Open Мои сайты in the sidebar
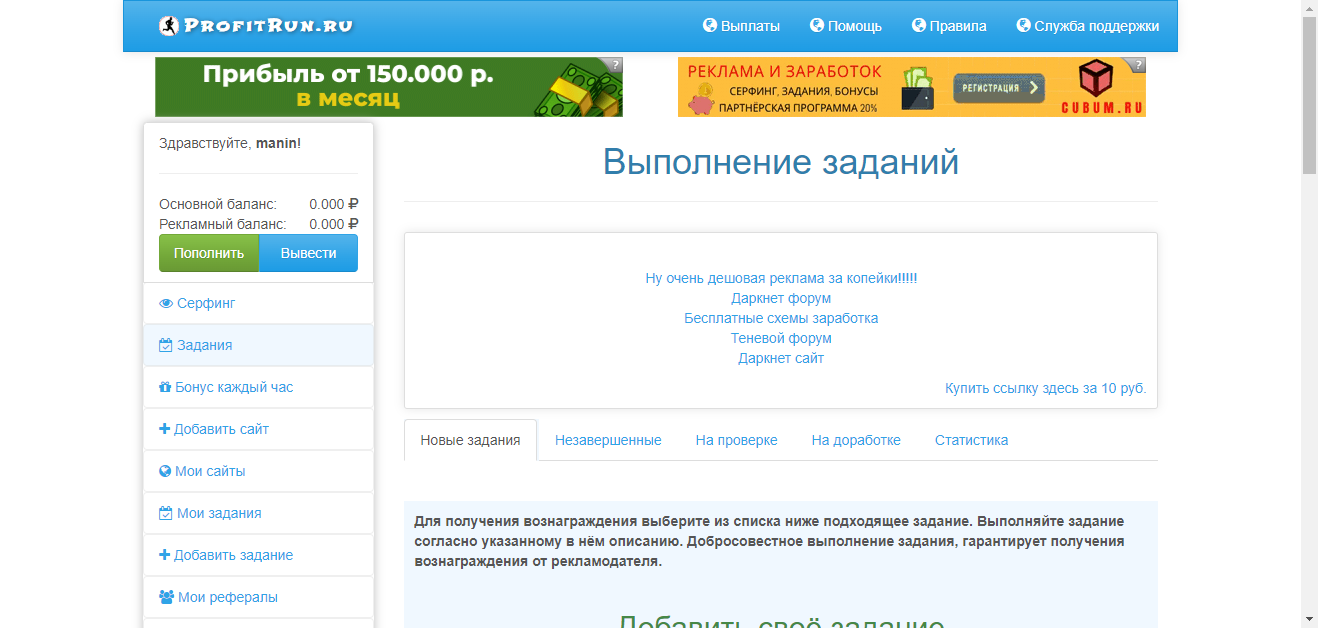1318x628 pixels. [258, 471]
